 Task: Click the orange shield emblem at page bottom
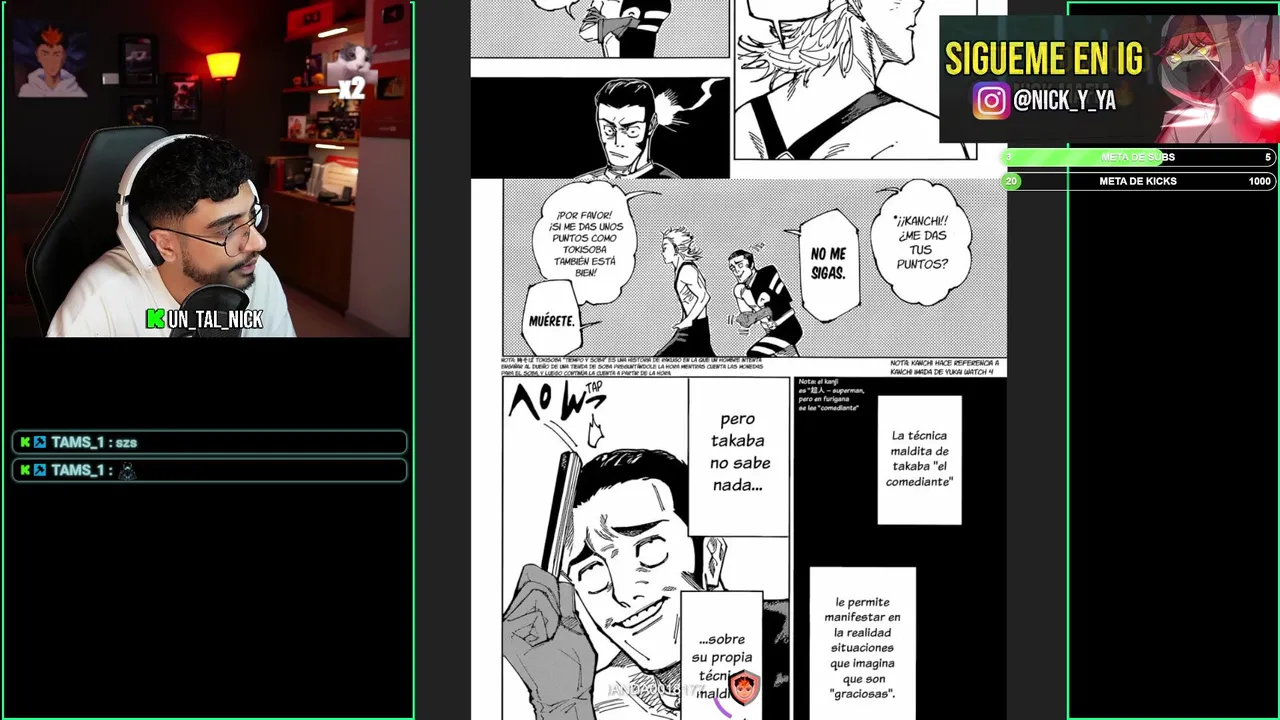pos(743,686)
